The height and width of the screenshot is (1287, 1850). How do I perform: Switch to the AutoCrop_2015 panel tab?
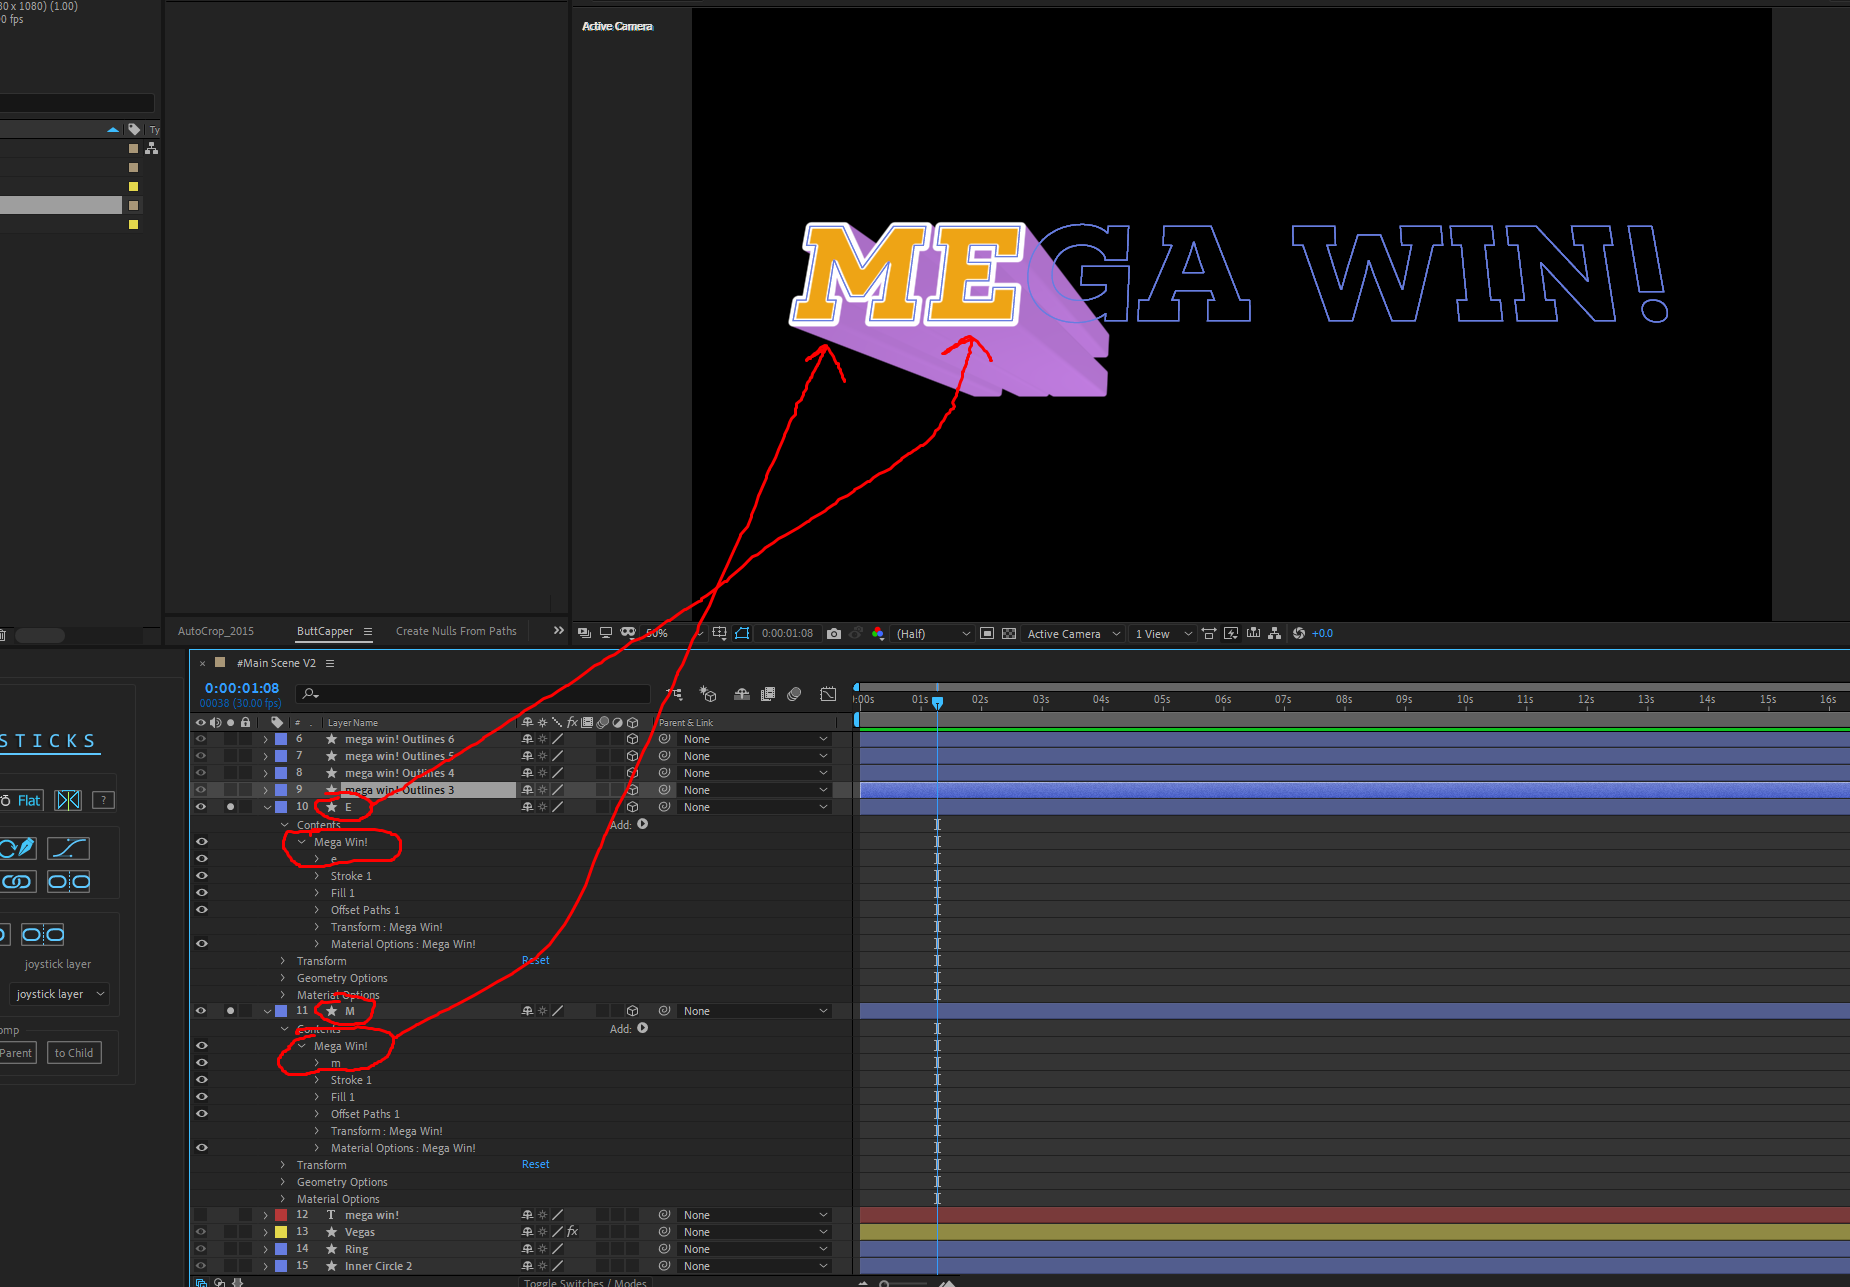(216, 631)
